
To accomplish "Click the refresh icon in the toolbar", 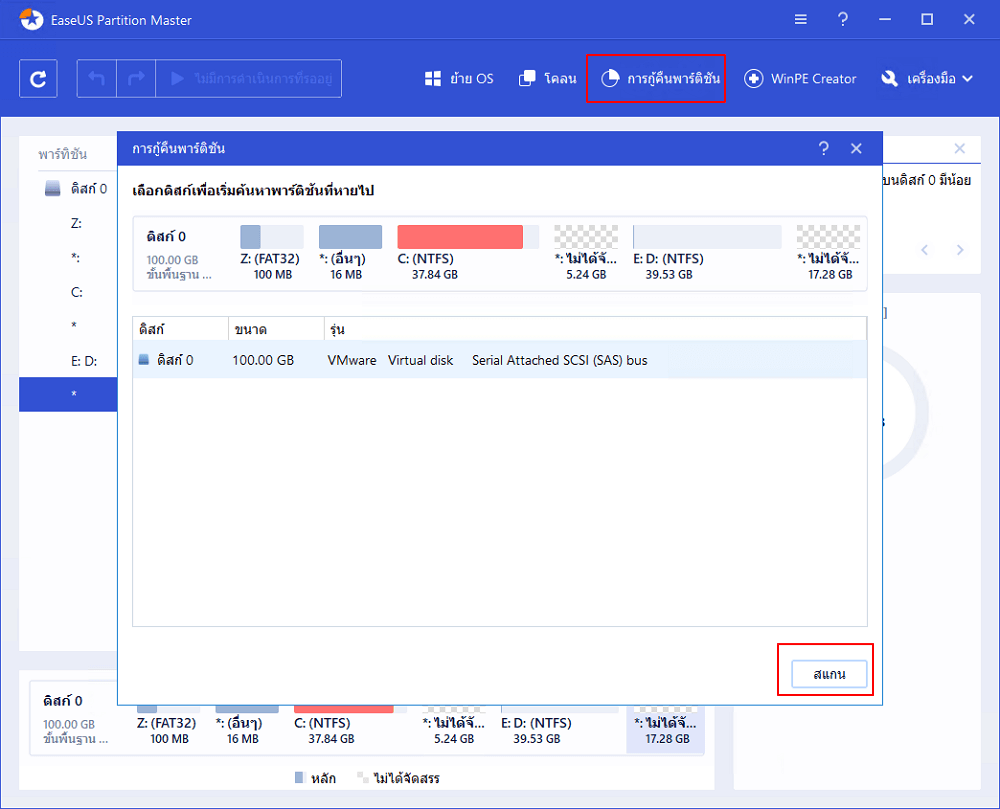I will tap(38, 78).
